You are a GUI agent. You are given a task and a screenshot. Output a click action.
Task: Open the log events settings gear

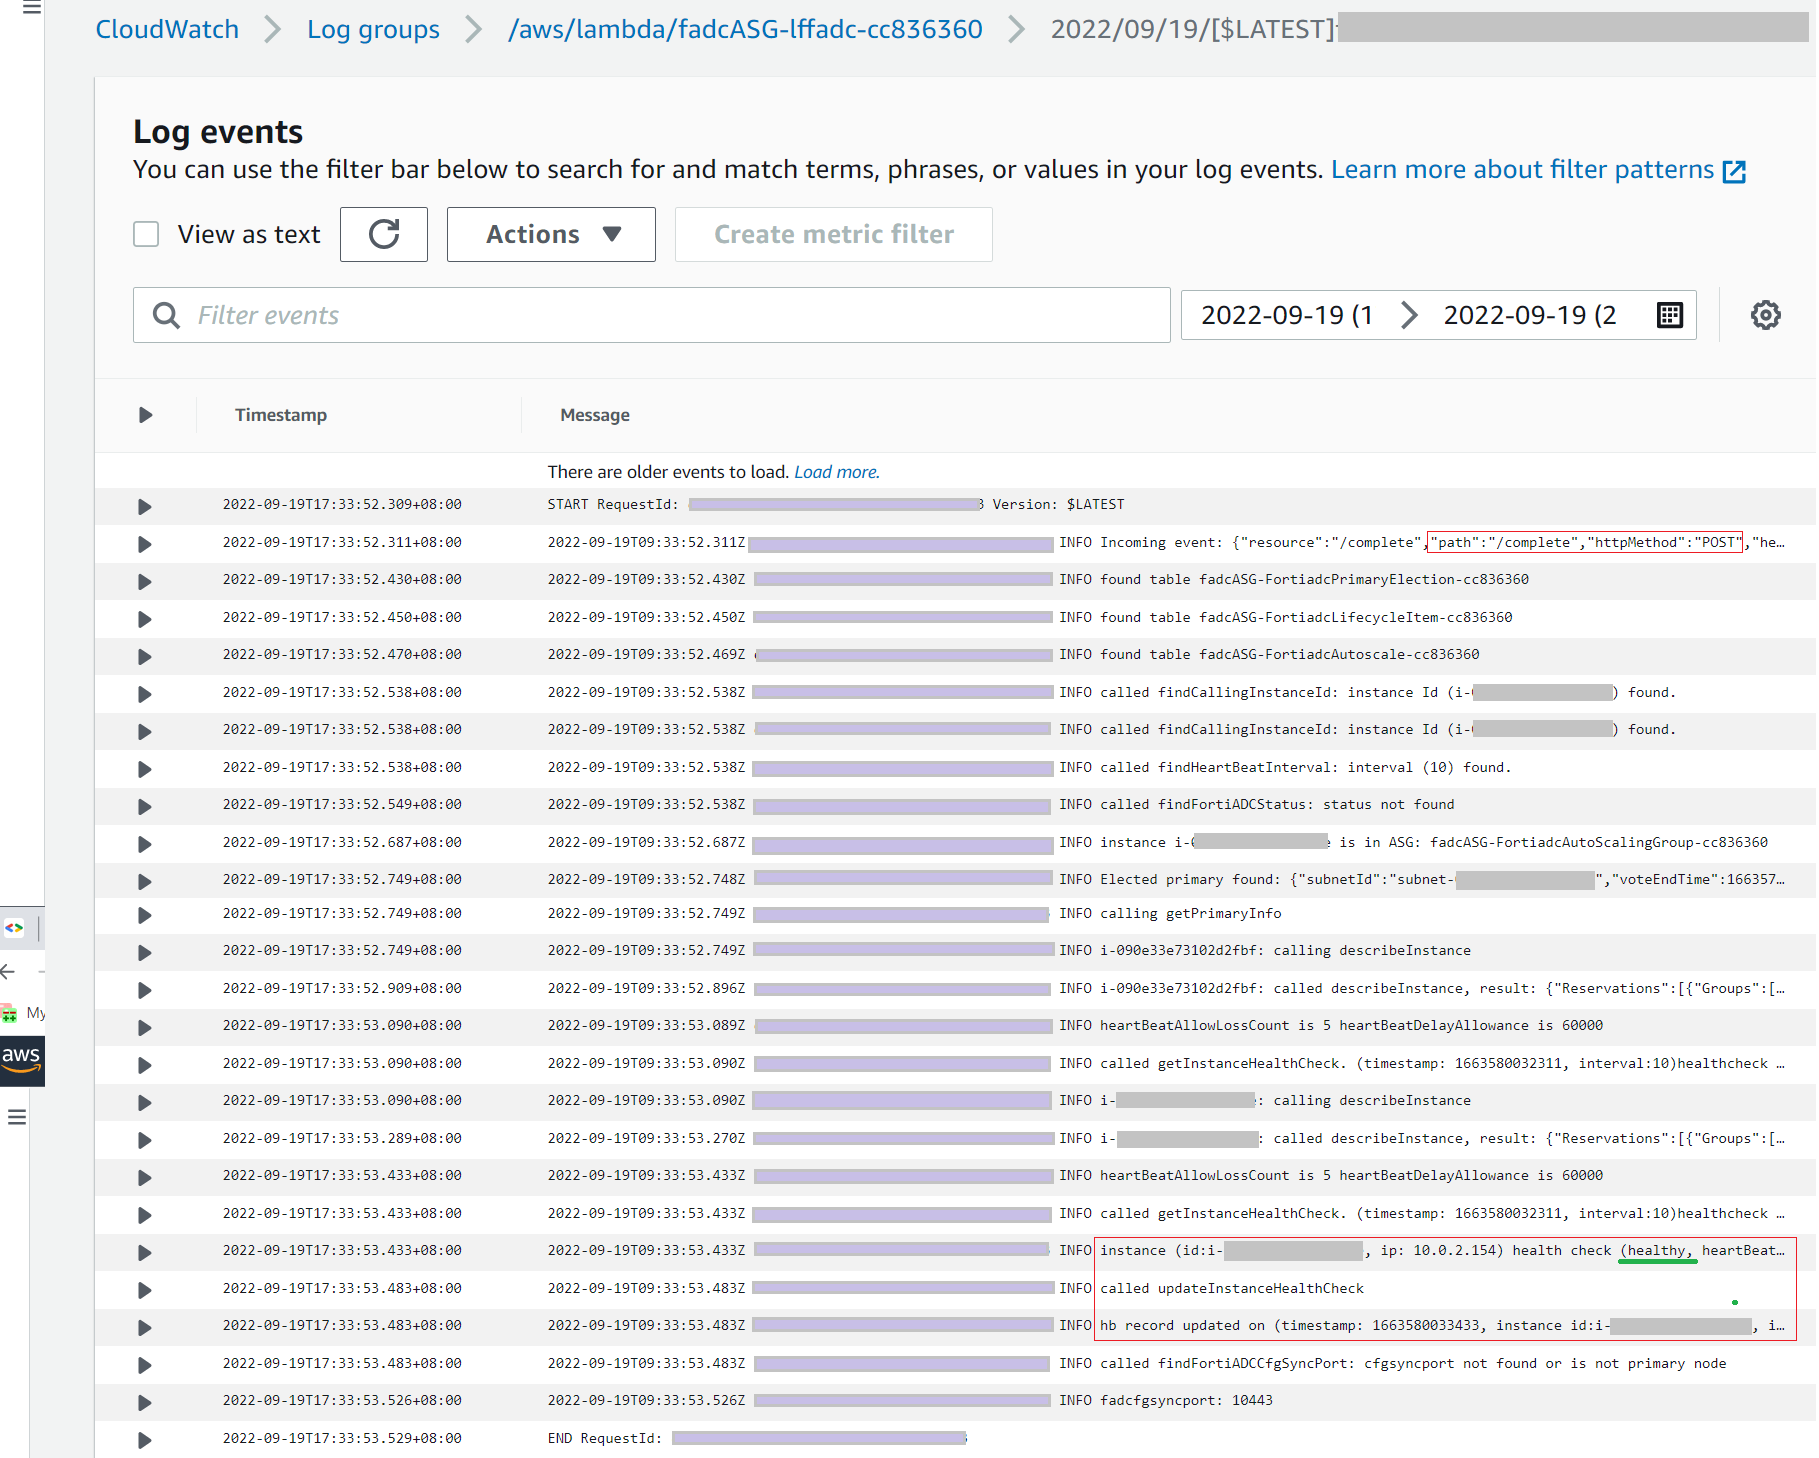pyautogui.click(x=1766, y=314)
